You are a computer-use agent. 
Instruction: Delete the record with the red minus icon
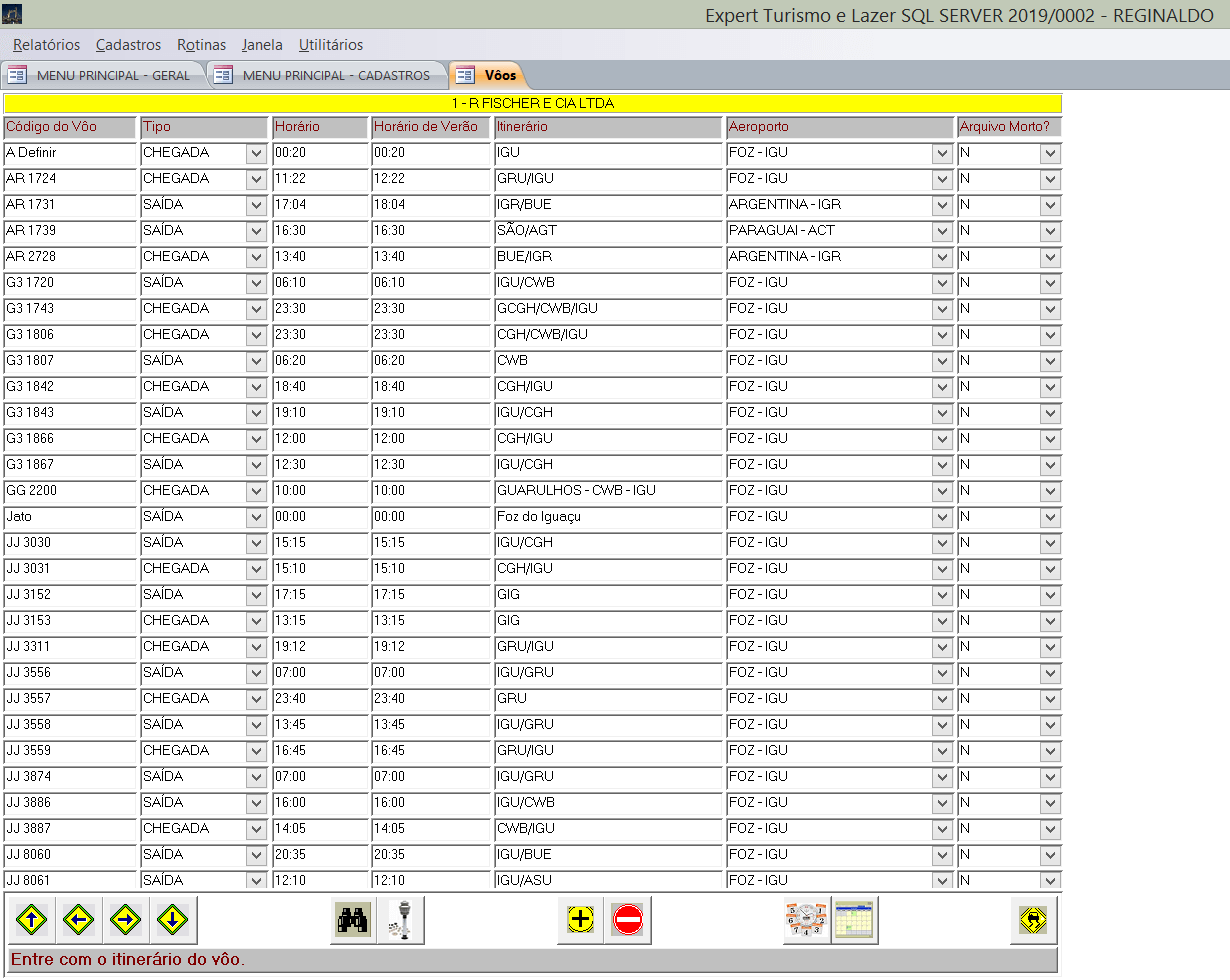628,919
